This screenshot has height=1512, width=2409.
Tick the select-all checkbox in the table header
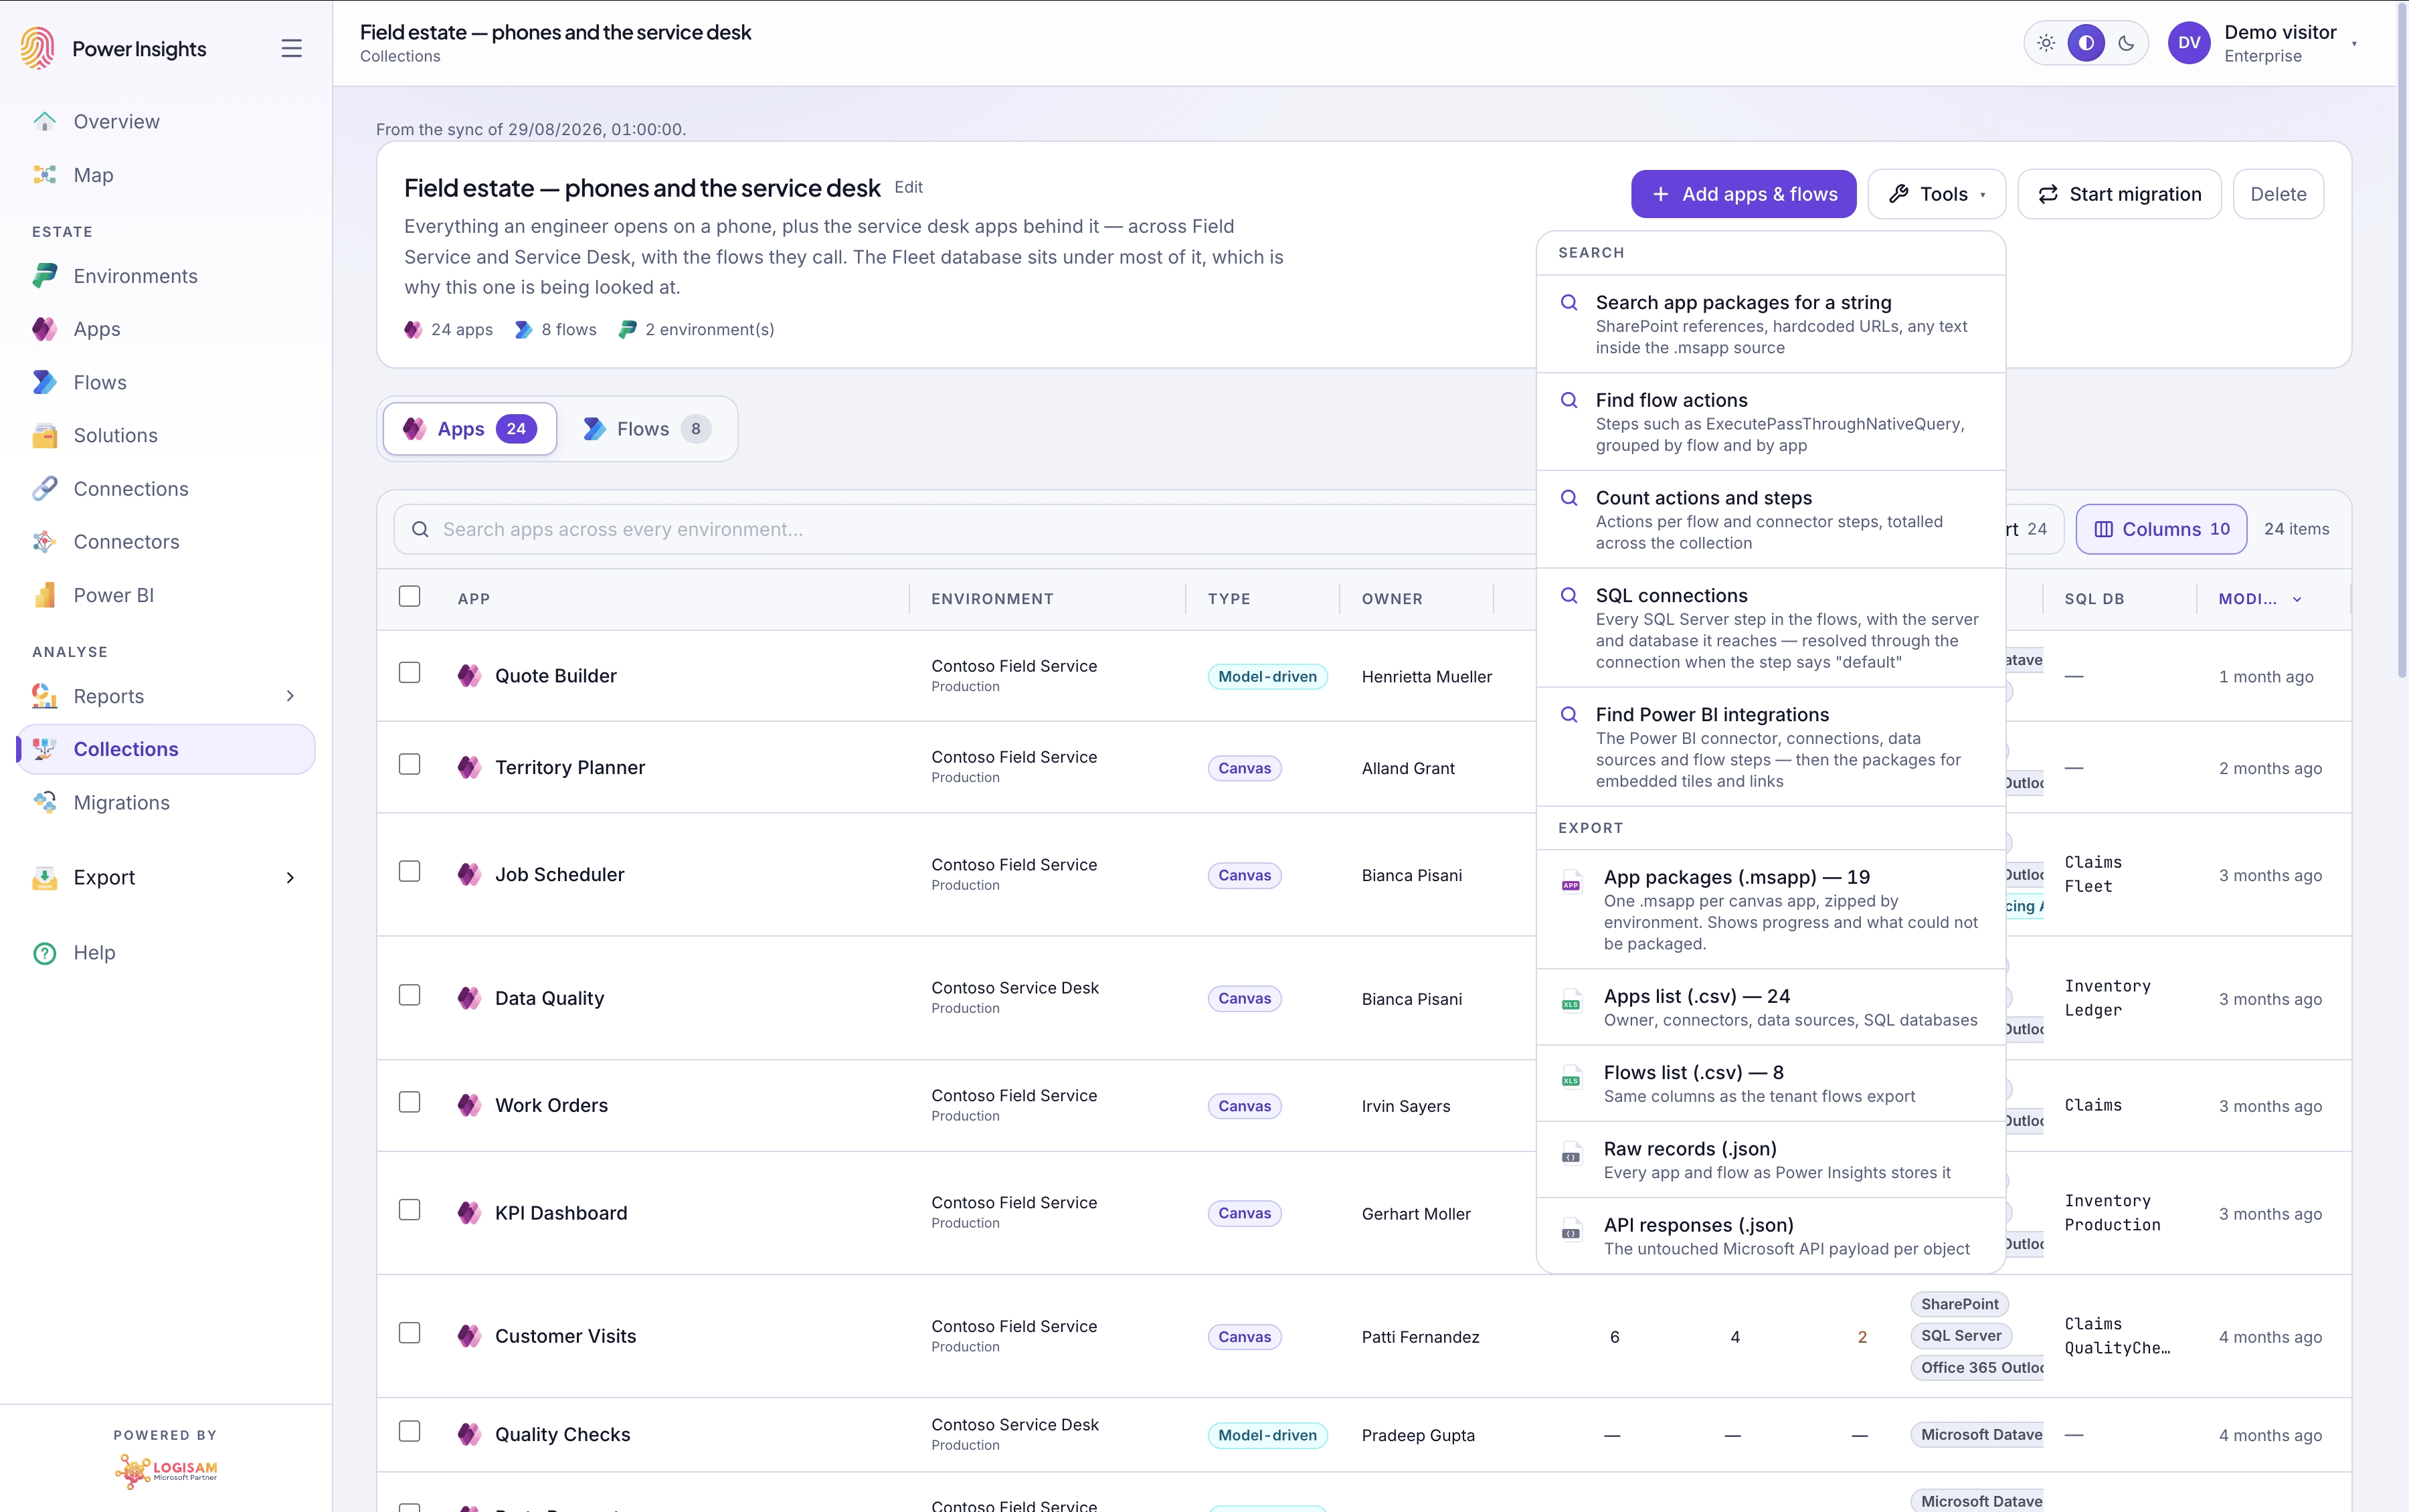coord(409,596)
